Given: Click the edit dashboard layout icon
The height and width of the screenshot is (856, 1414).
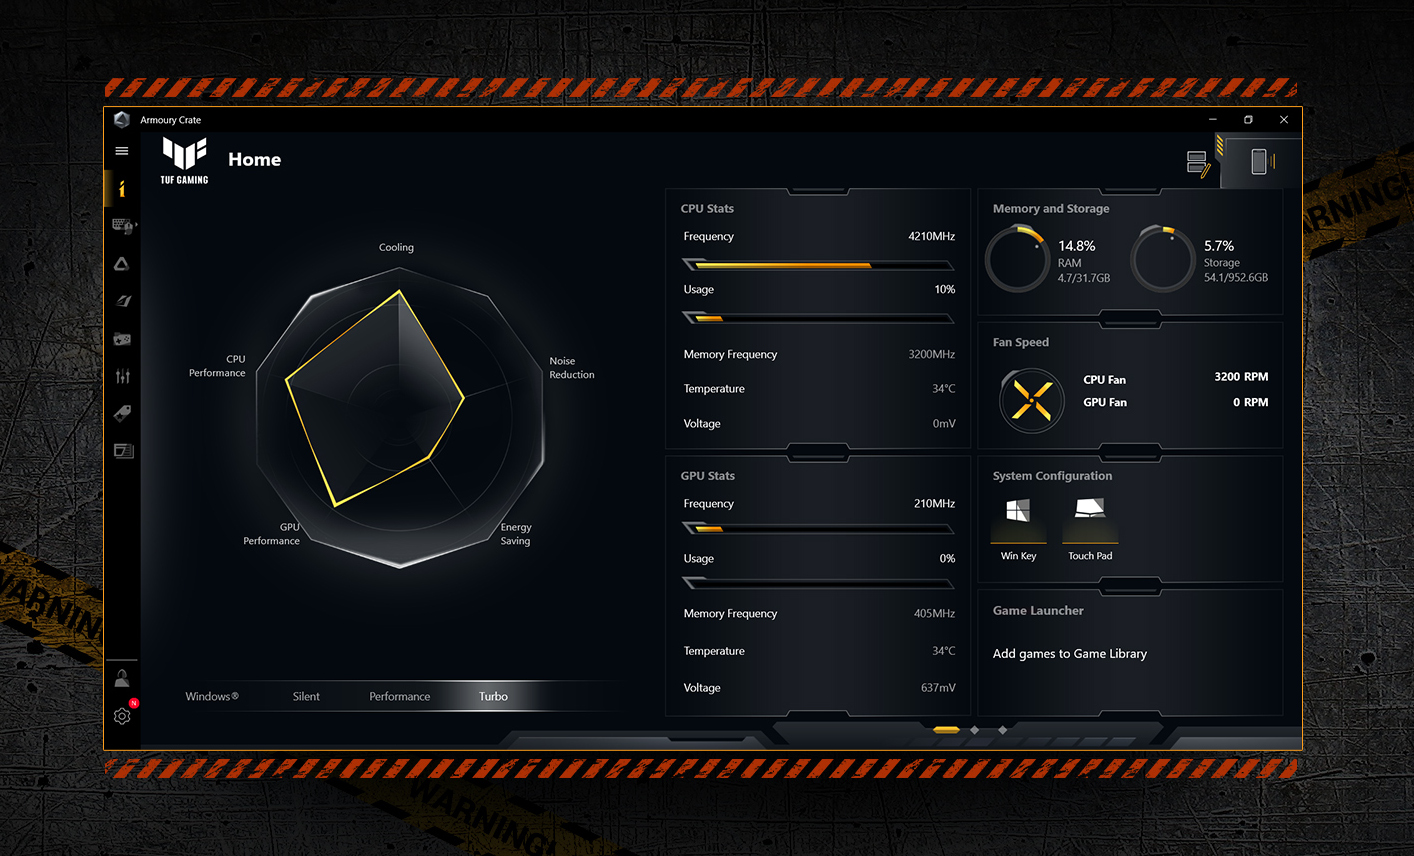Looking at the screenshot, I should pos(1198,163).
